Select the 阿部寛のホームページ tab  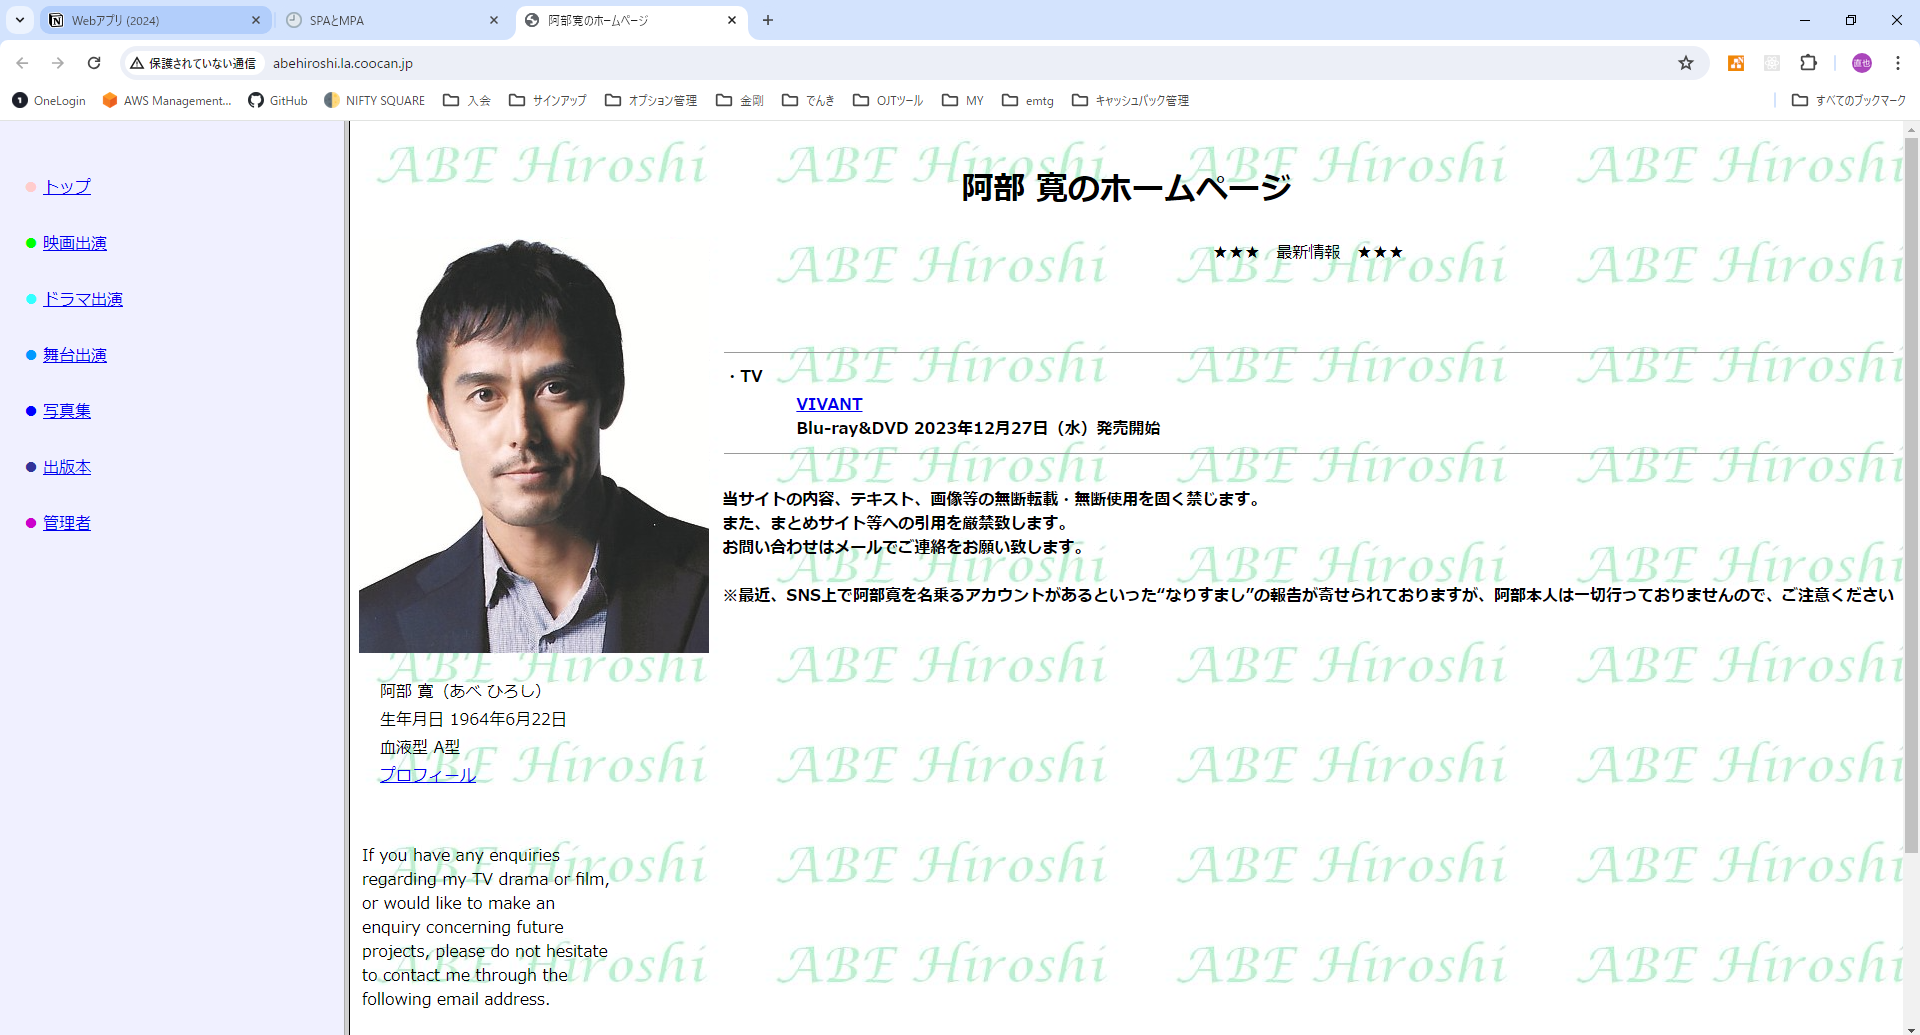click(x=631, y=20)
